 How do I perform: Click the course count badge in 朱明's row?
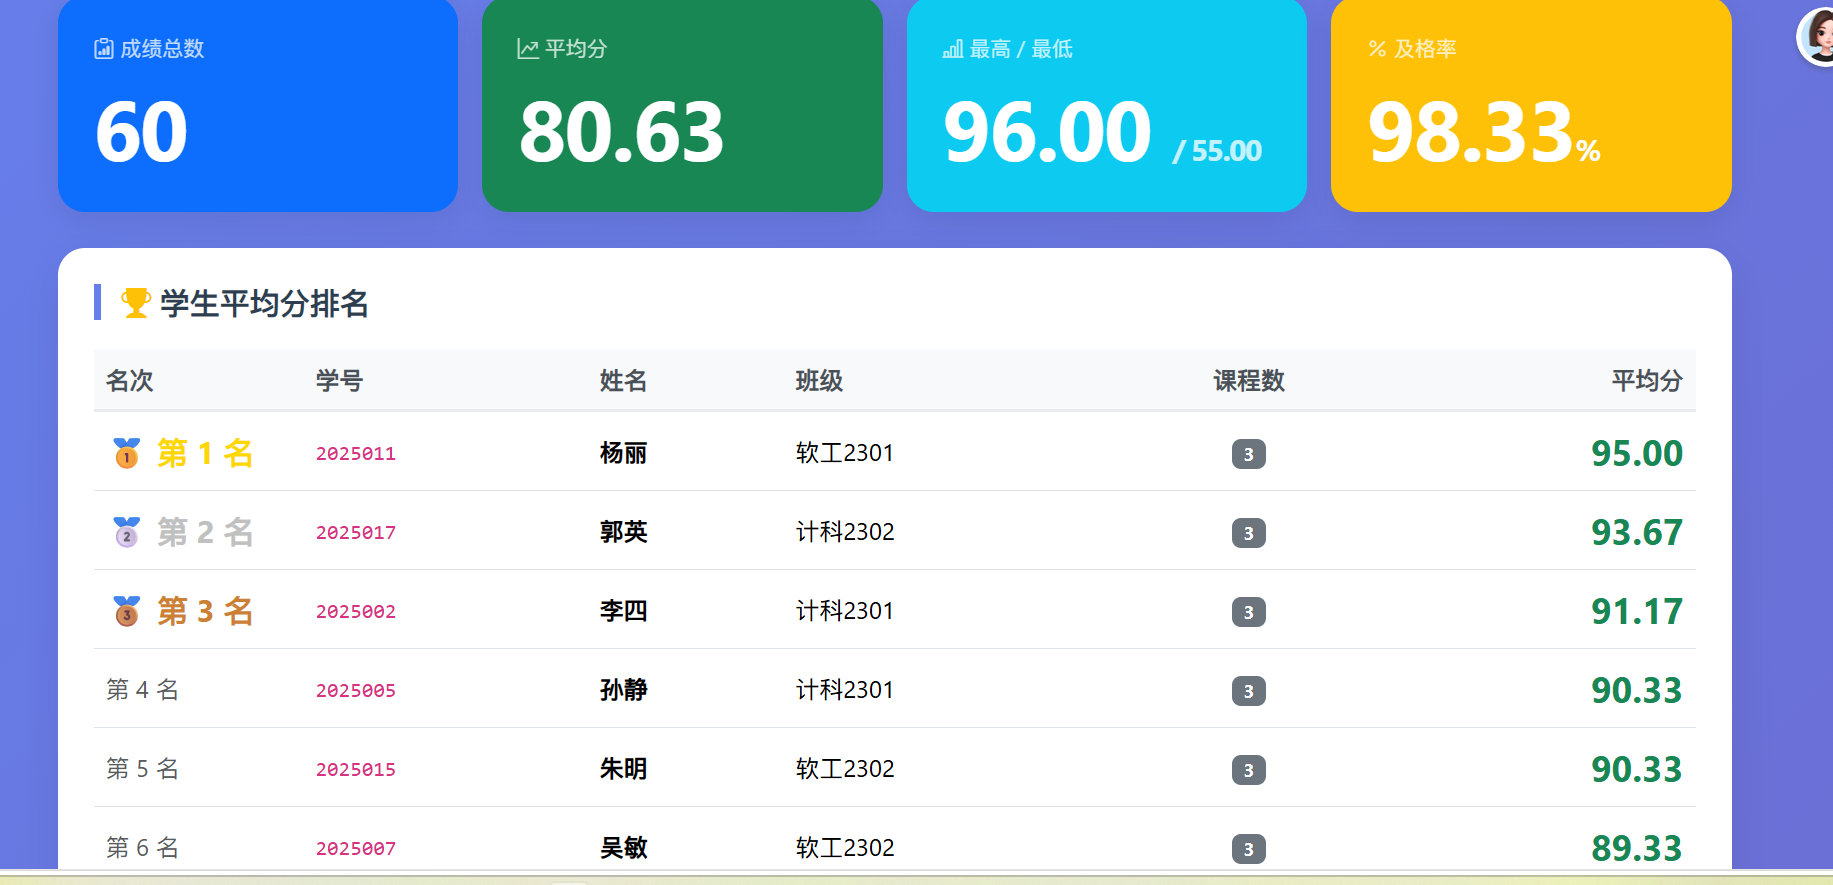(x=1249, y=770)
